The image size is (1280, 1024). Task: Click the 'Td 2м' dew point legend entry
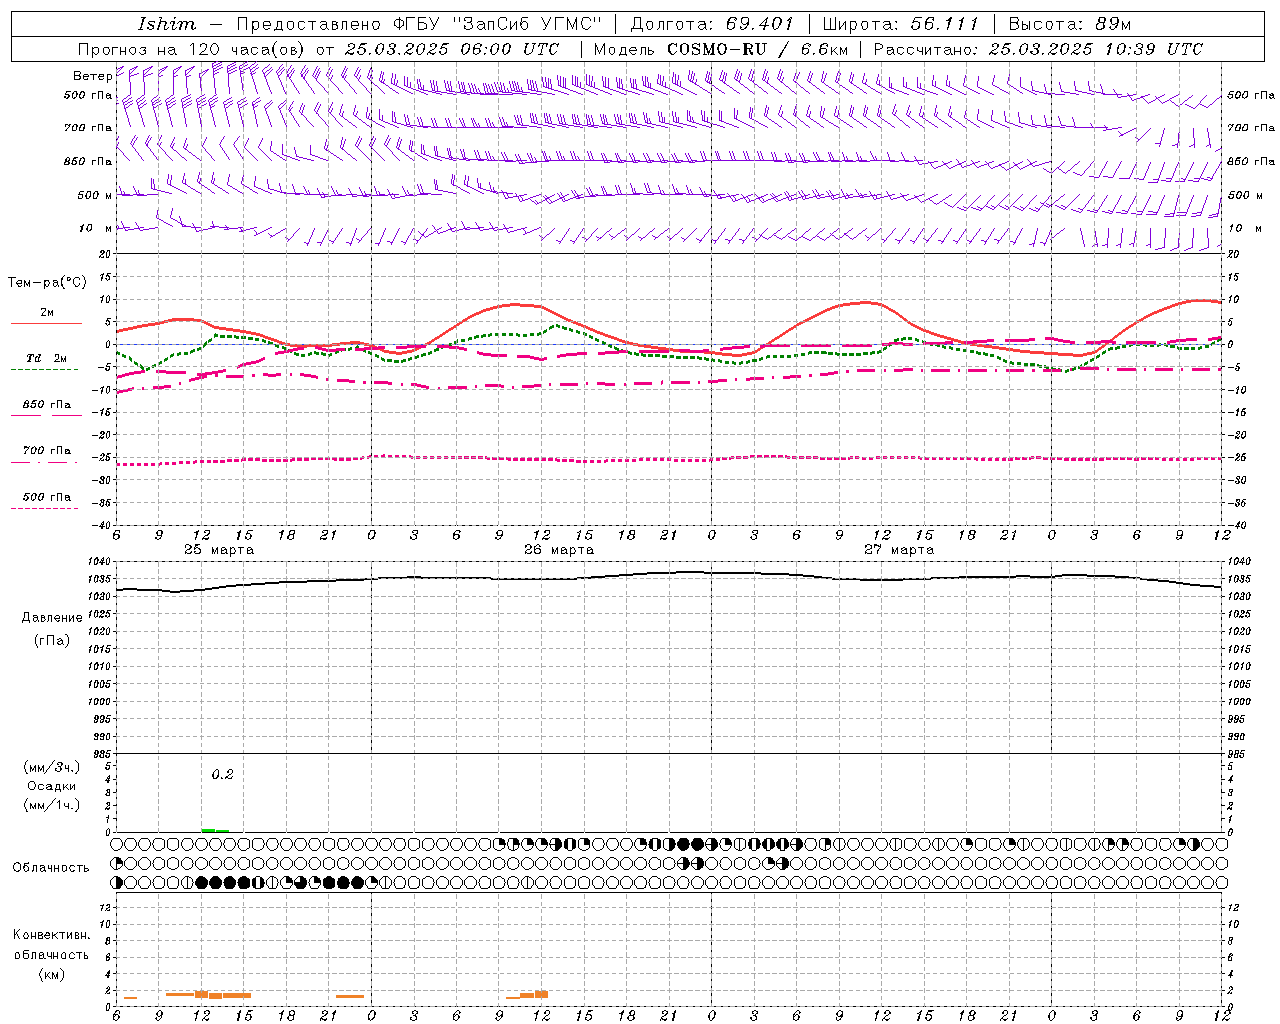[x=46, y=358]
